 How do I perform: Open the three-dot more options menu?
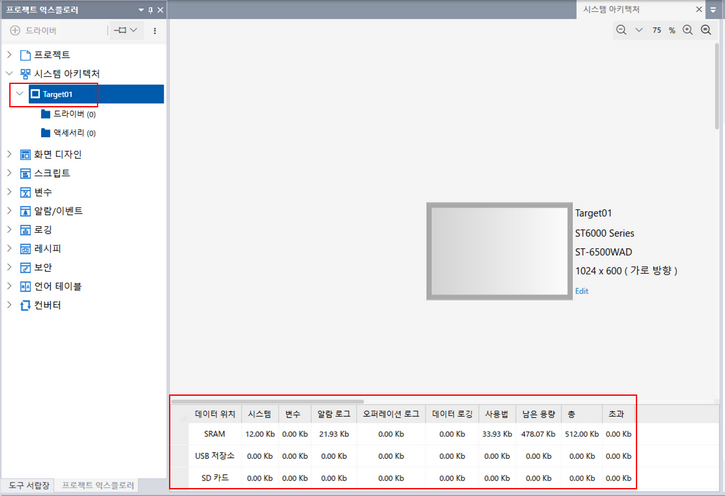pos(154,31)
